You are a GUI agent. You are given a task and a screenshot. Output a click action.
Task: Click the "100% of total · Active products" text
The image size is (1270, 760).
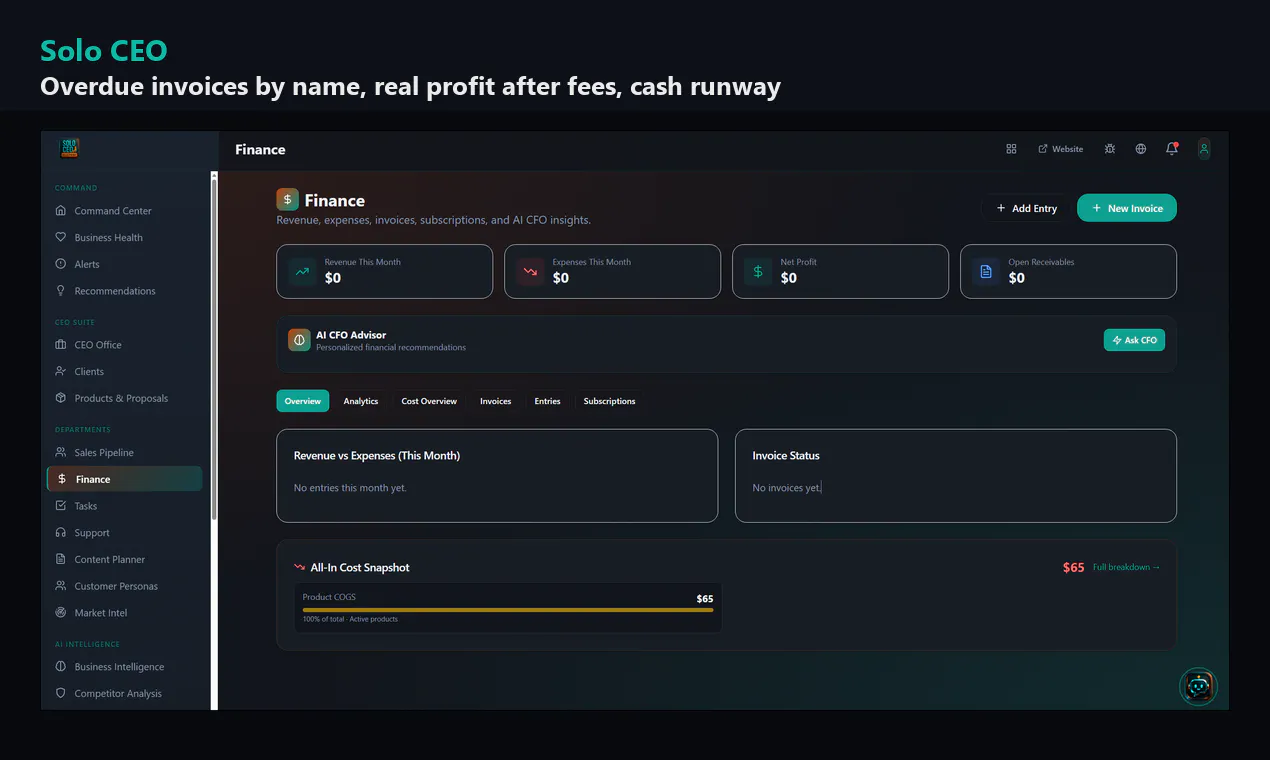[x=350, y=619]
